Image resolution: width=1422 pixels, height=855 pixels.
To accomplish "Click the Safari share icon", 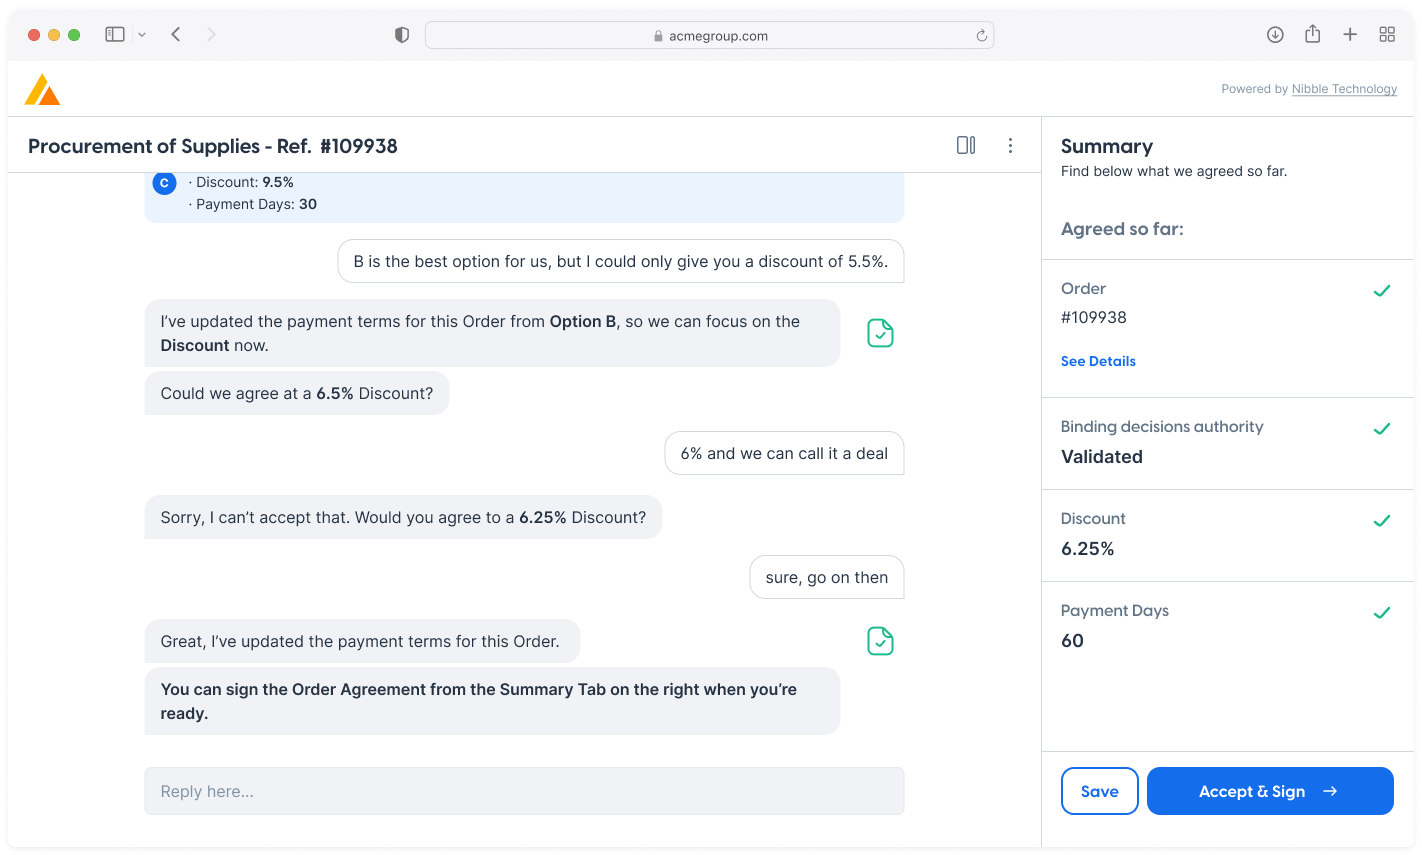I will coord(1312,35).
